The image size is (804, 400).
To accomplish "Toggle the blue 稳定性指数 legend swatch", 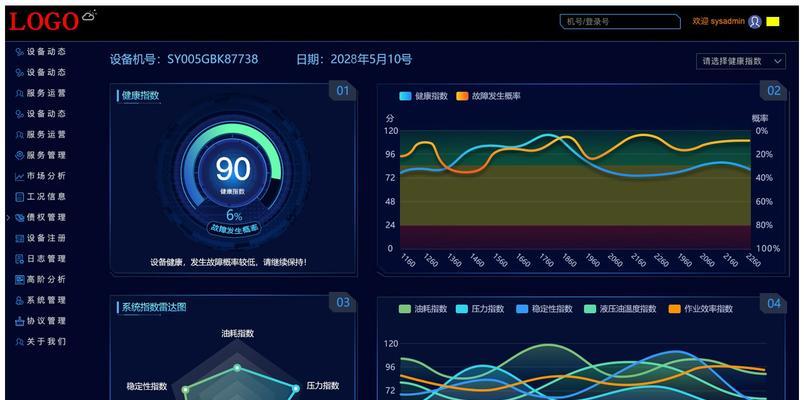I will pos(522,309).
